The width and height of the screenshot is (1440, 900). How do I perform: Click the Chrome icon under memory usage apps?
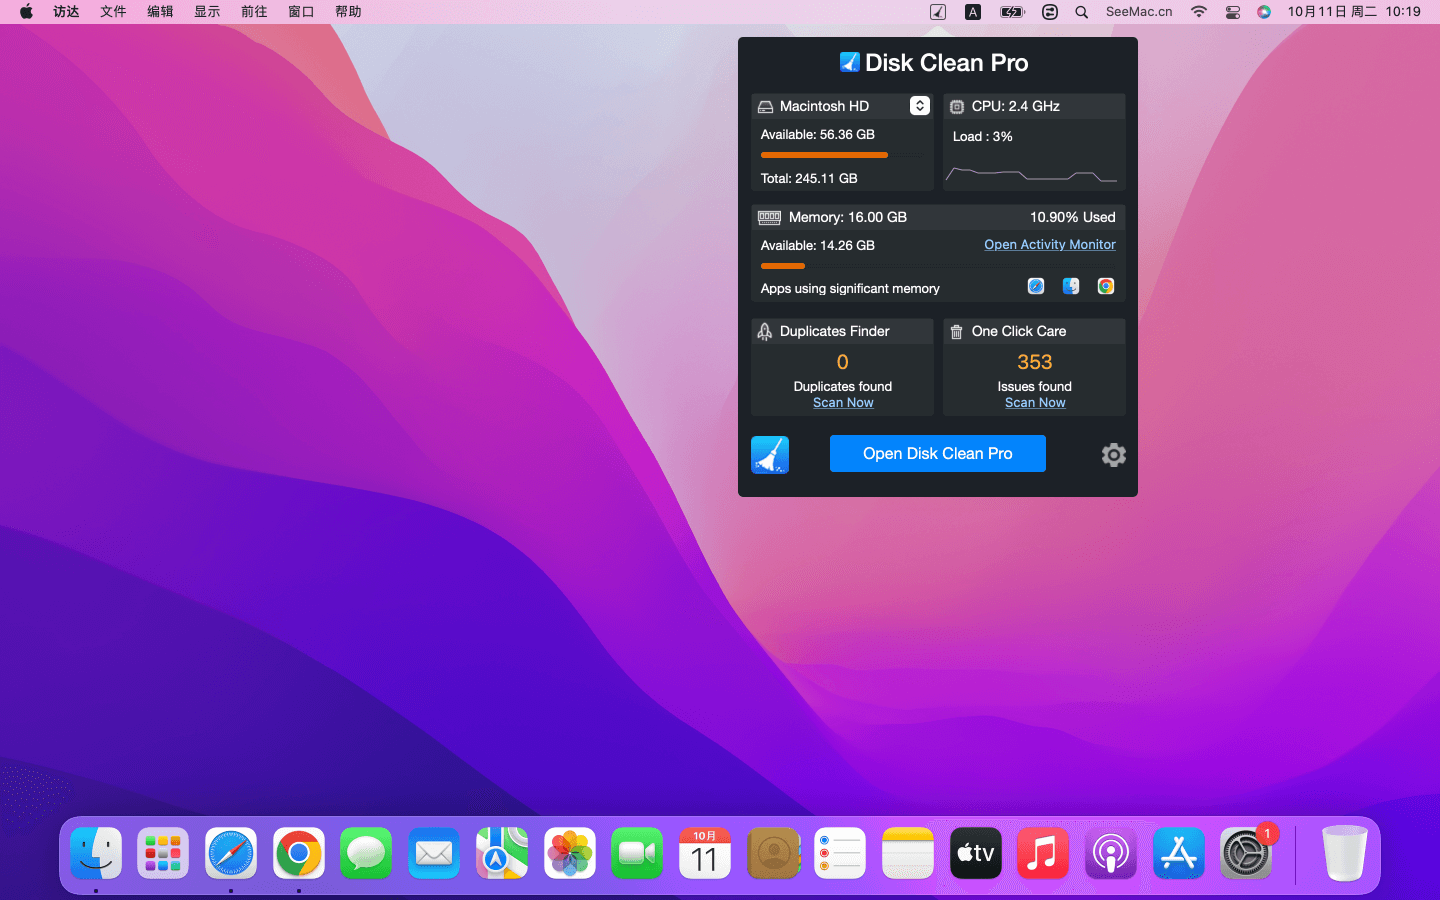1105,287
